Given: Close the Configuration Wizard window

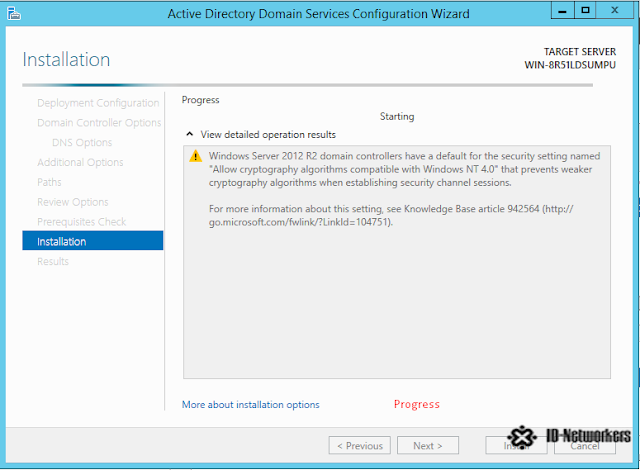Looking at the screenshot, I should (x=614, y=11).
